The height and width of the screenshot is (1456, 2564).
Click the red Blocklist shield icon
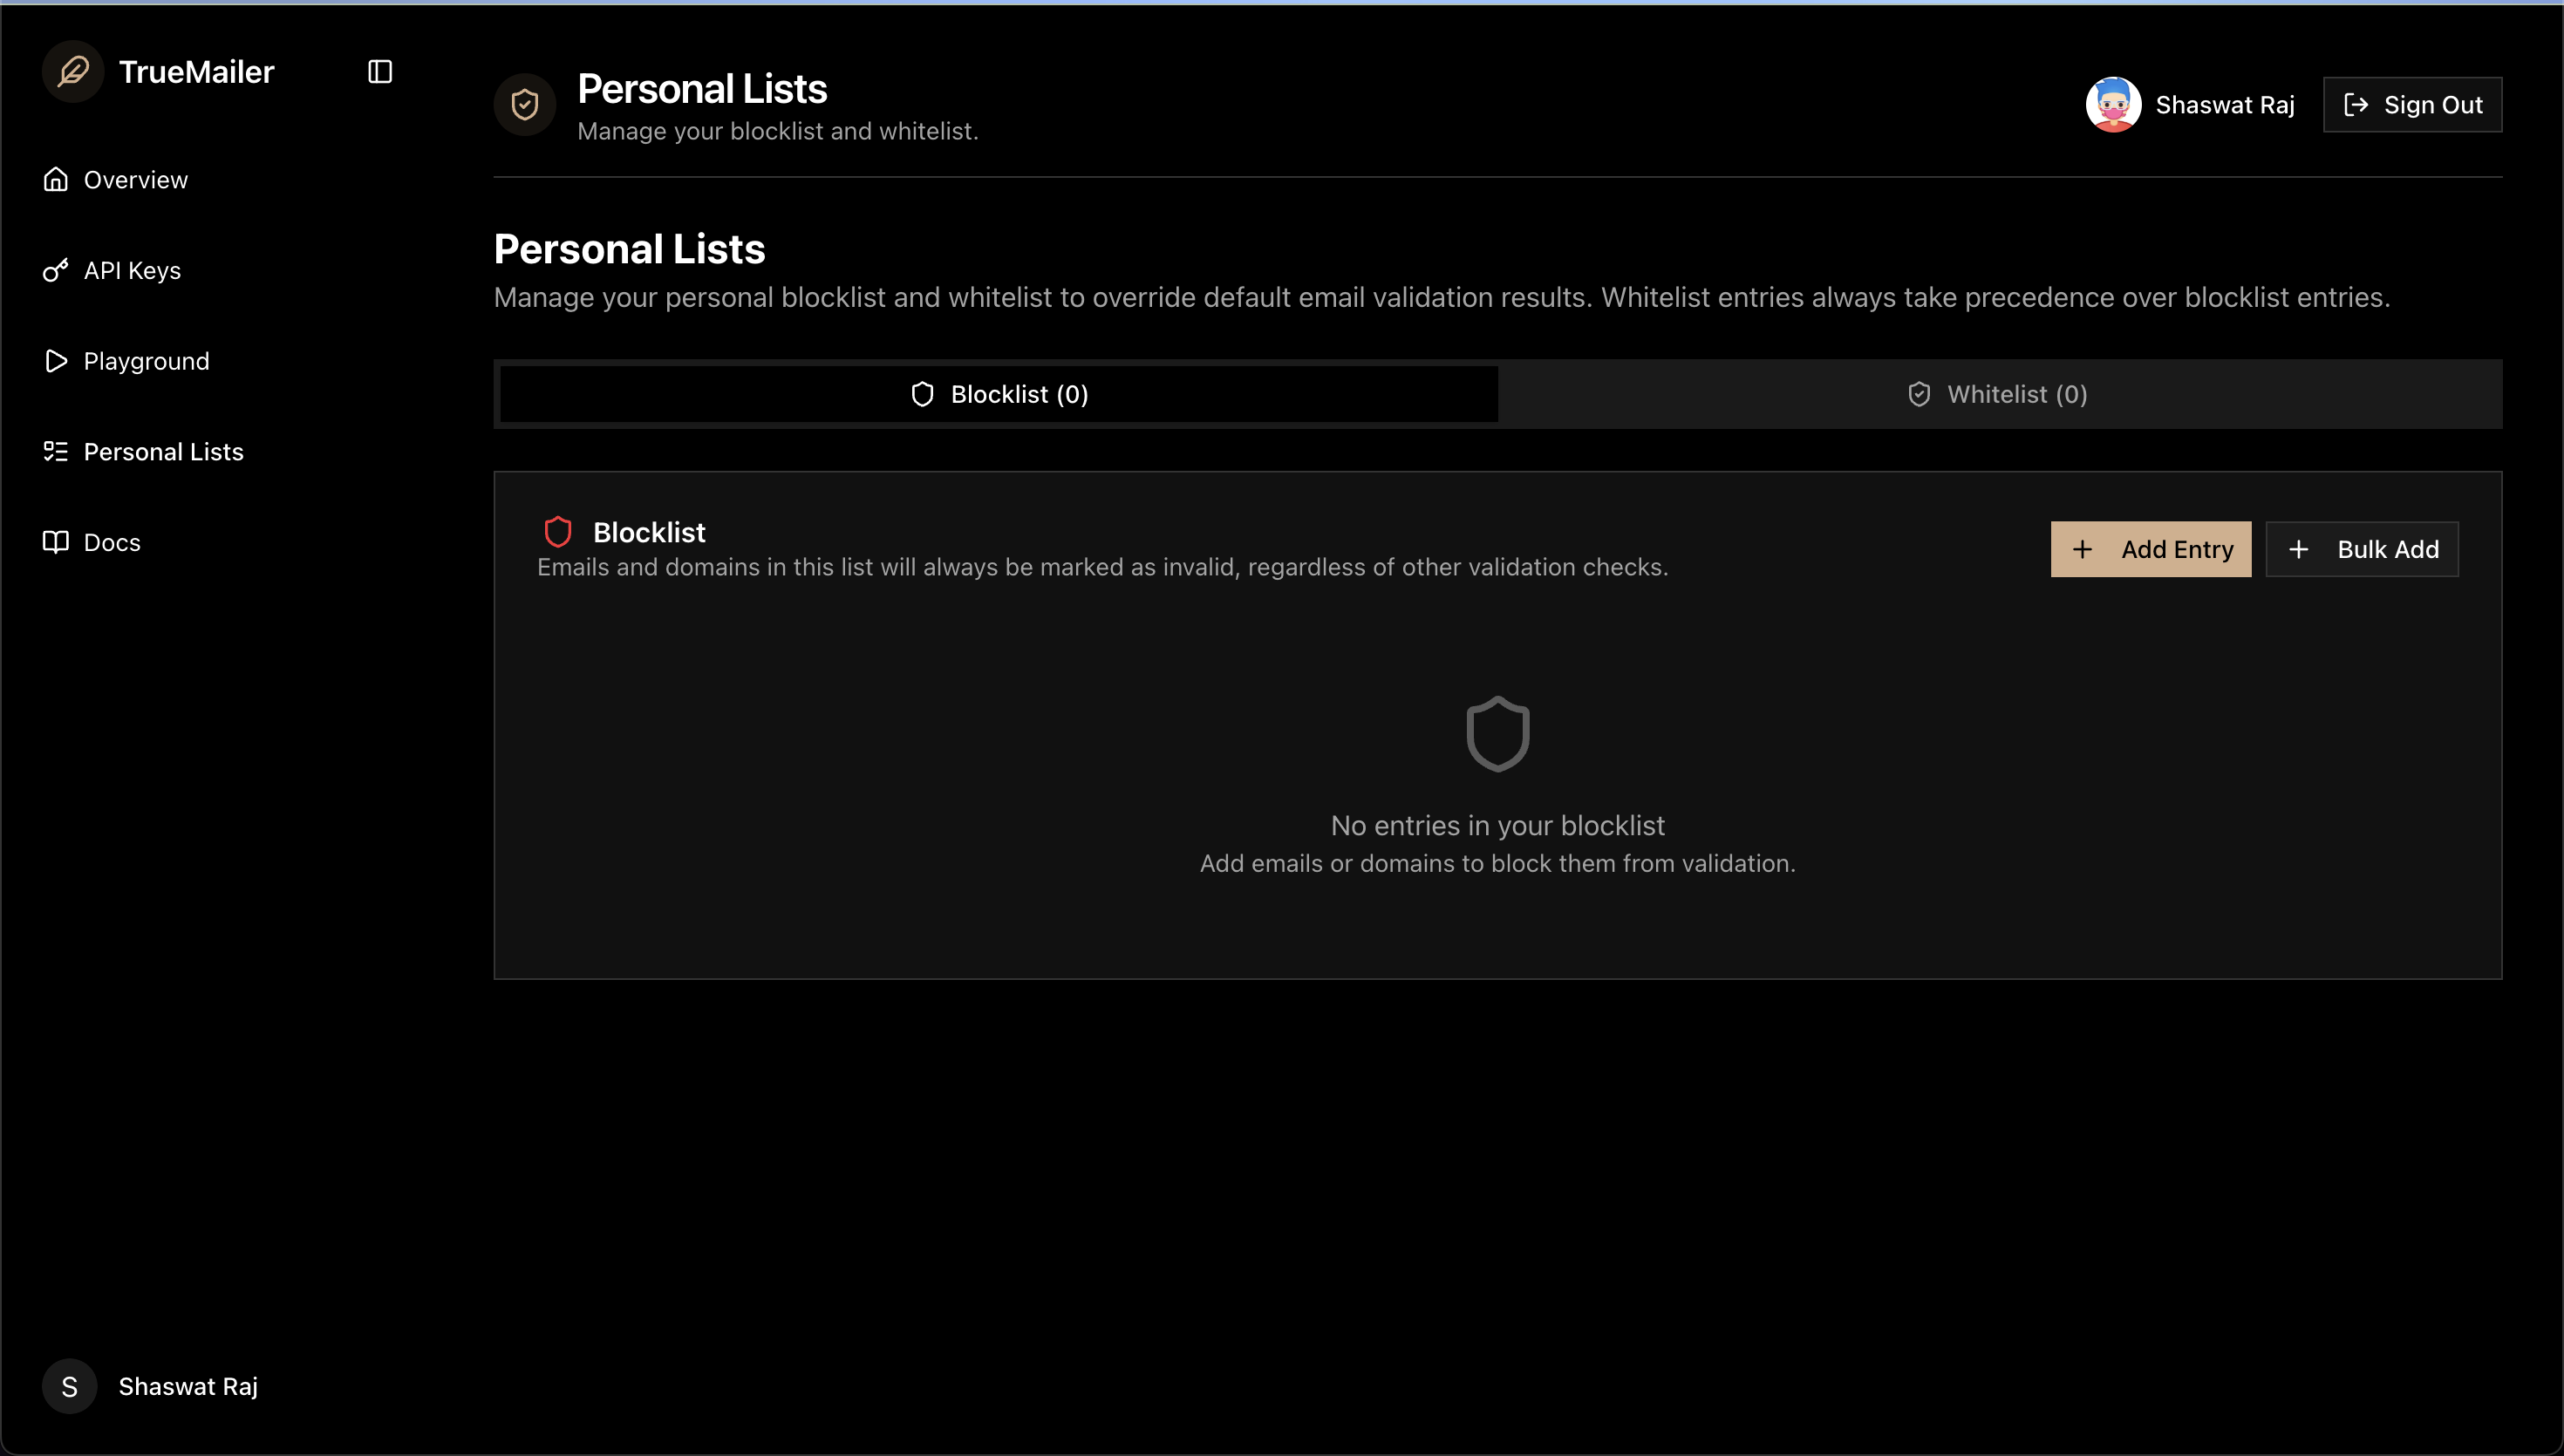click(558, 531)
